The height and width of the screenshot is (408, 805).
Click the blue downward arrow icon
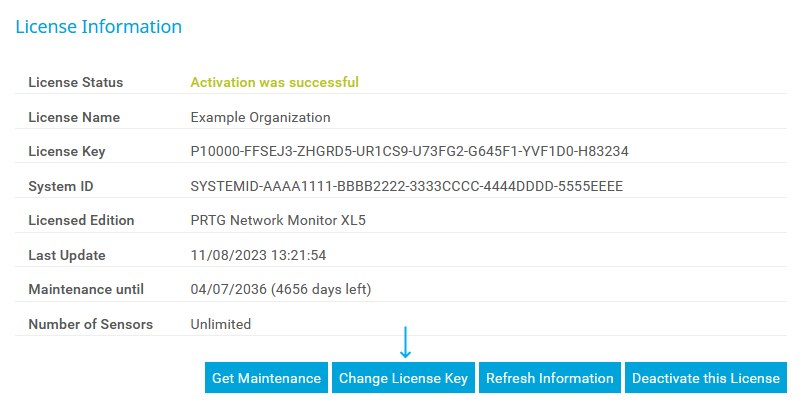pyautogui.click(x=405, y=343)
